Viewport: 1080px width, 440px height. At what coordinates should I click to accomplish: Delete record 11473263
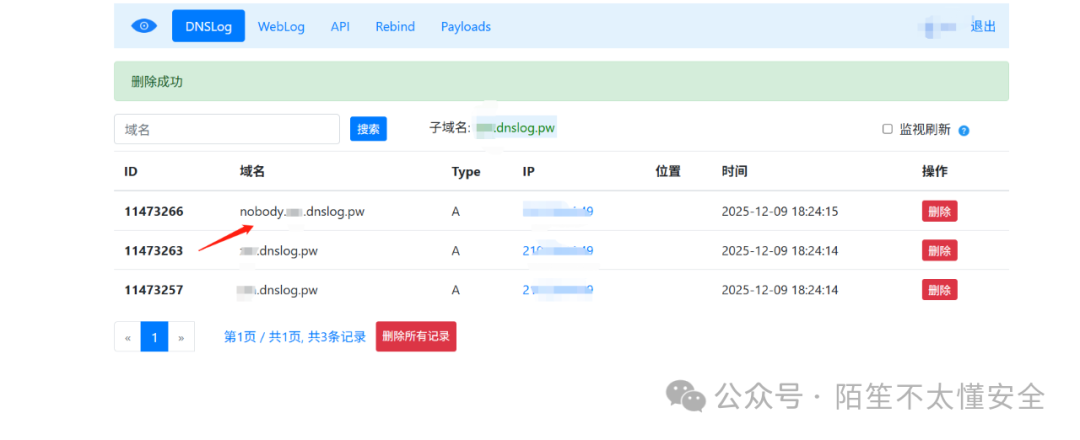[939, 250]
